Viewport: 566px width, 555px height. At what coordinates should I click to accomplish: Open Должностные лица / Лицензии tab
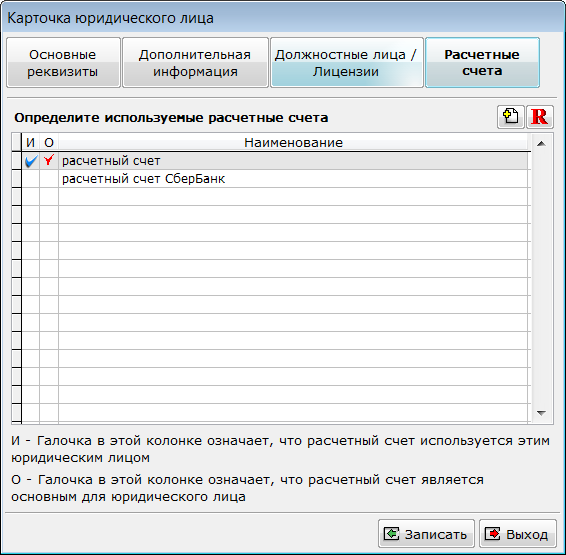click(347, 62)
